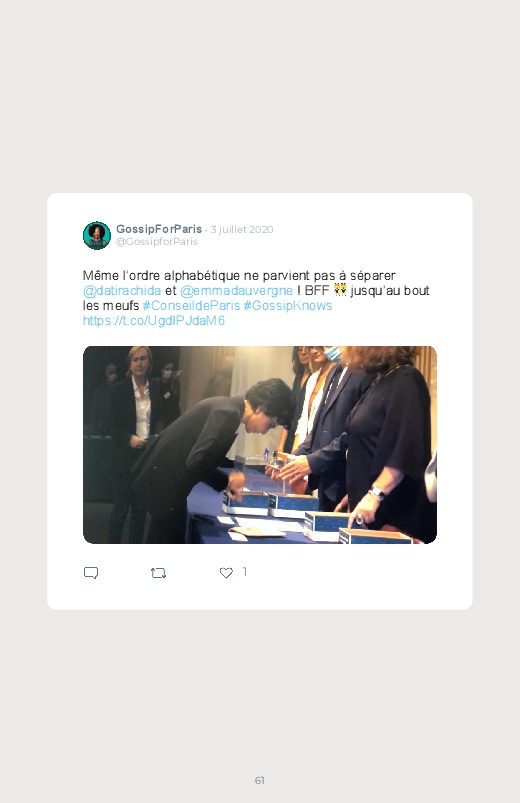Click the word "BFF" in the tweet
The height and width of the screenshot is (803, 520).
(317, 290)
